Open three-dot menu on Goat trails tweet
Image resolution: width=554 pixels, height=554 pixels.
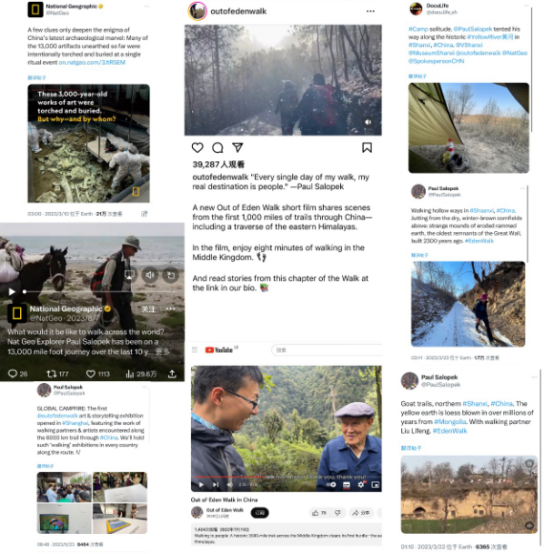click(534, 377)
